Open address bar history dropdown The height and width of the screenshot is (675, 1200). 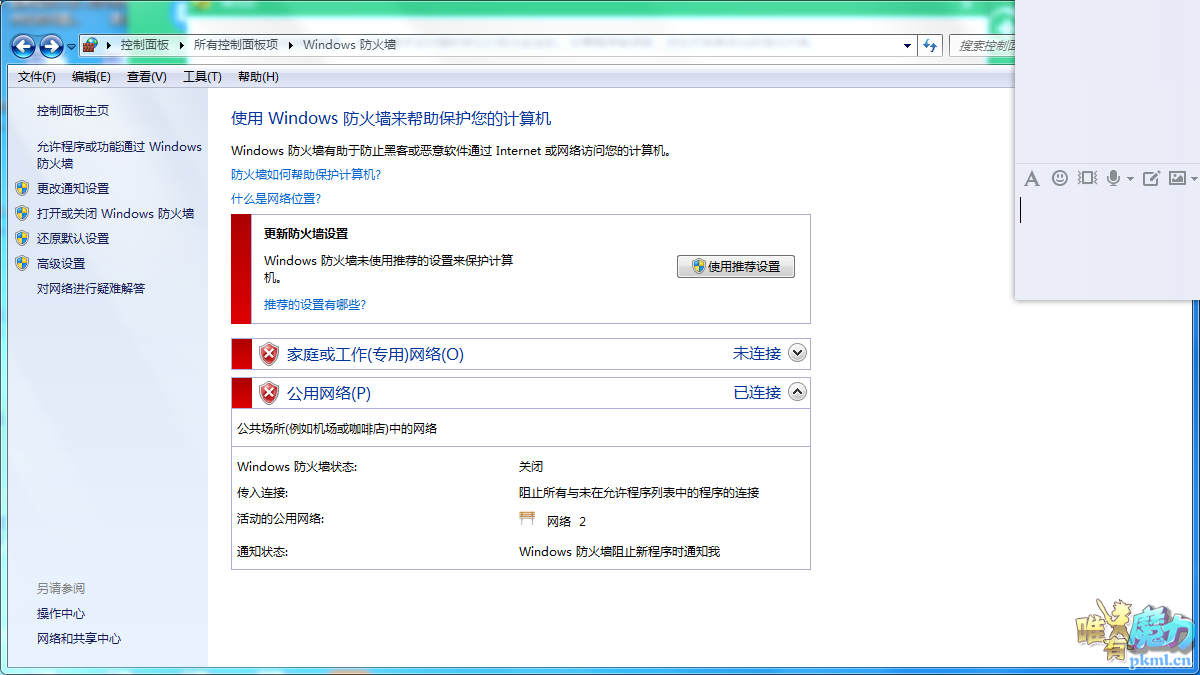907,45
